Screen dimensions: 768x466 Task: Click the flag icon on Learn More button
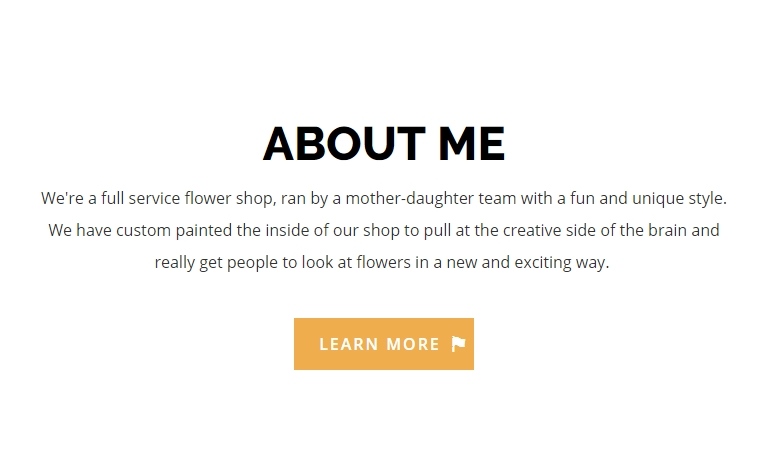point(458,344)
